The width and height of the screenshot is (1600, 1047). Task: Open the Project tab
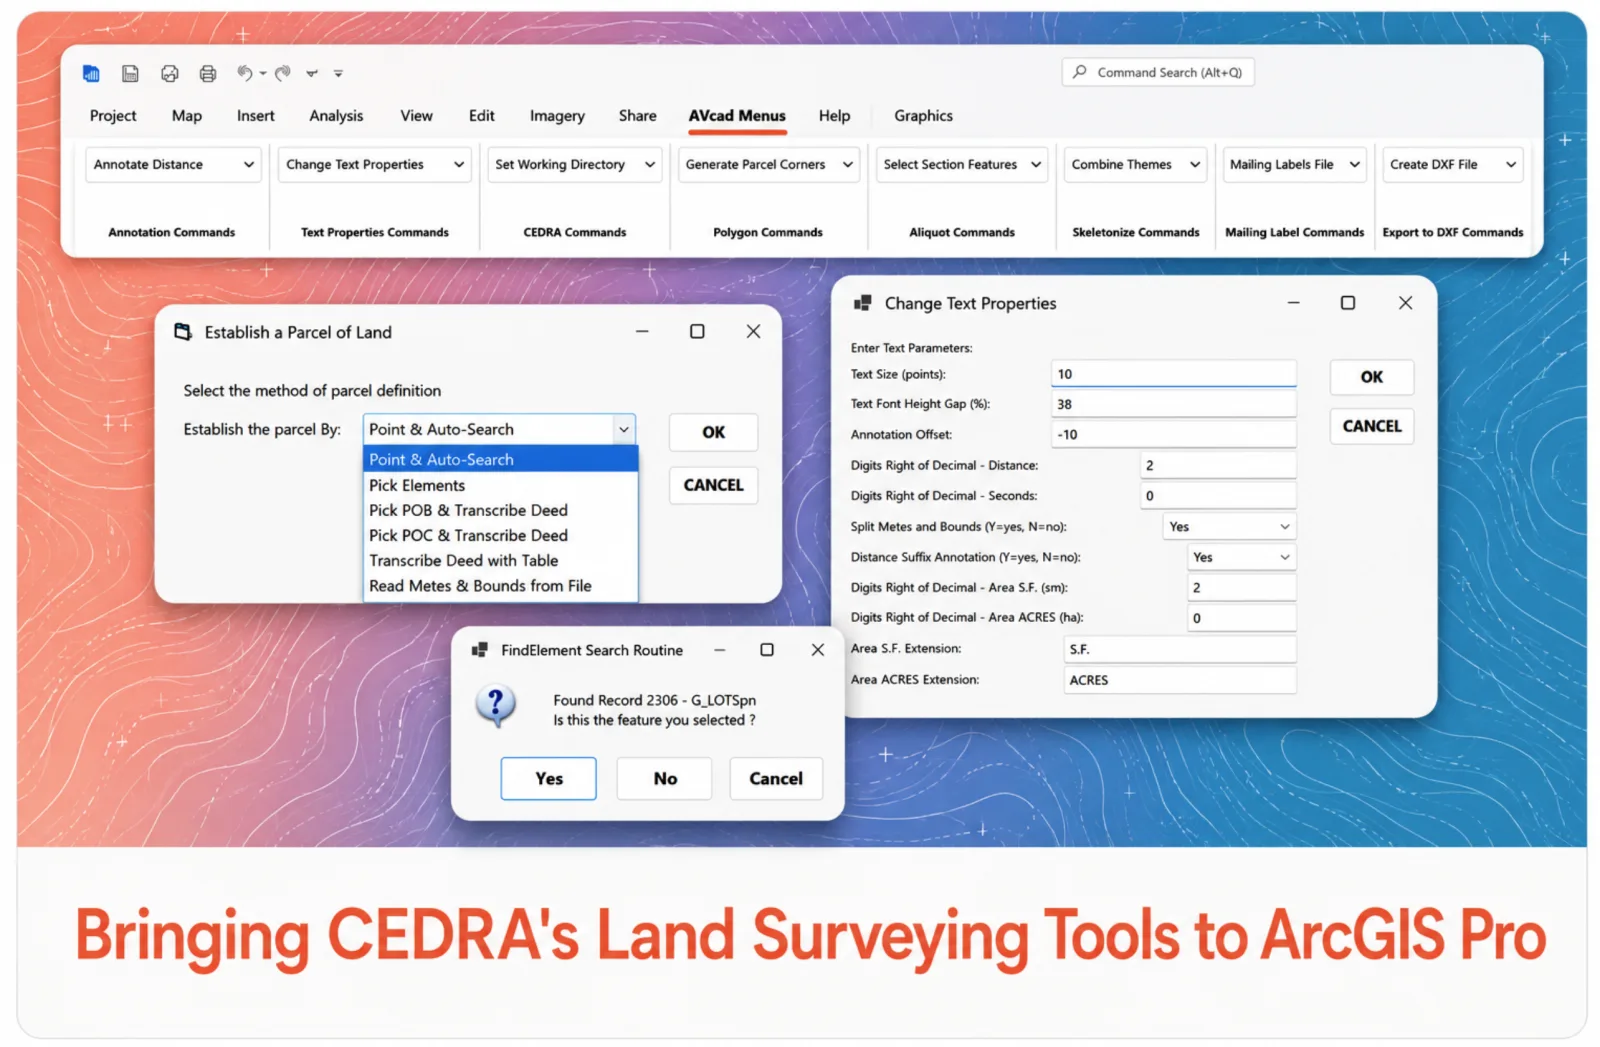[x=113, y=116]
